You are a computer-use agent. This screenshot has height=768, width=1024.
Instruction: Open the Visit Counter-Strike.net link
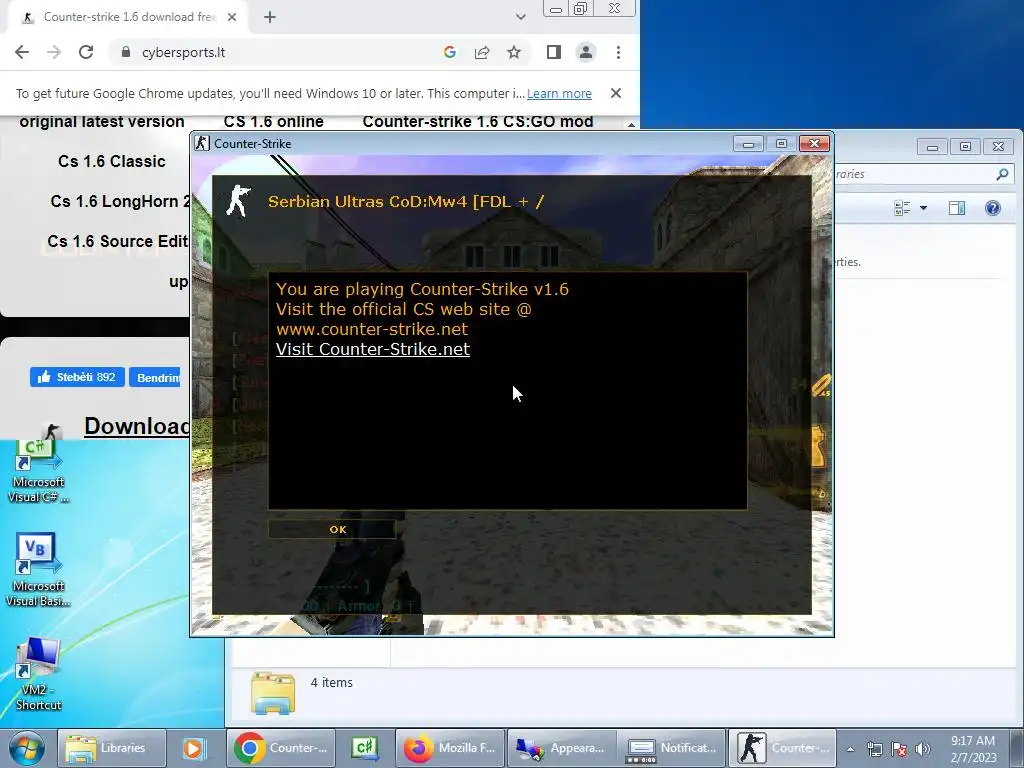(373, 349)
